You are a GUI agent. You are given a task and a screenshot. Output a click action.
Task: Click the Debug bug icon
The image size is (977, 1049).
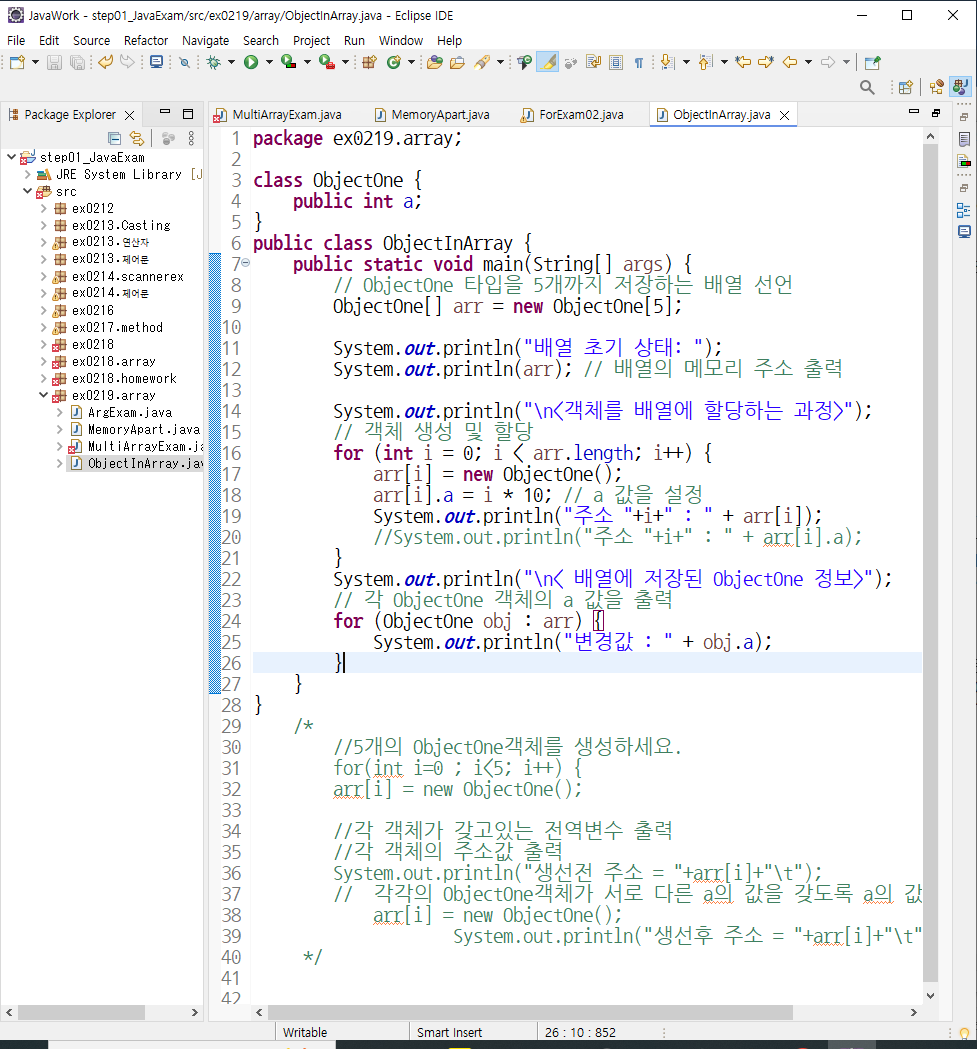coord(213,62)
